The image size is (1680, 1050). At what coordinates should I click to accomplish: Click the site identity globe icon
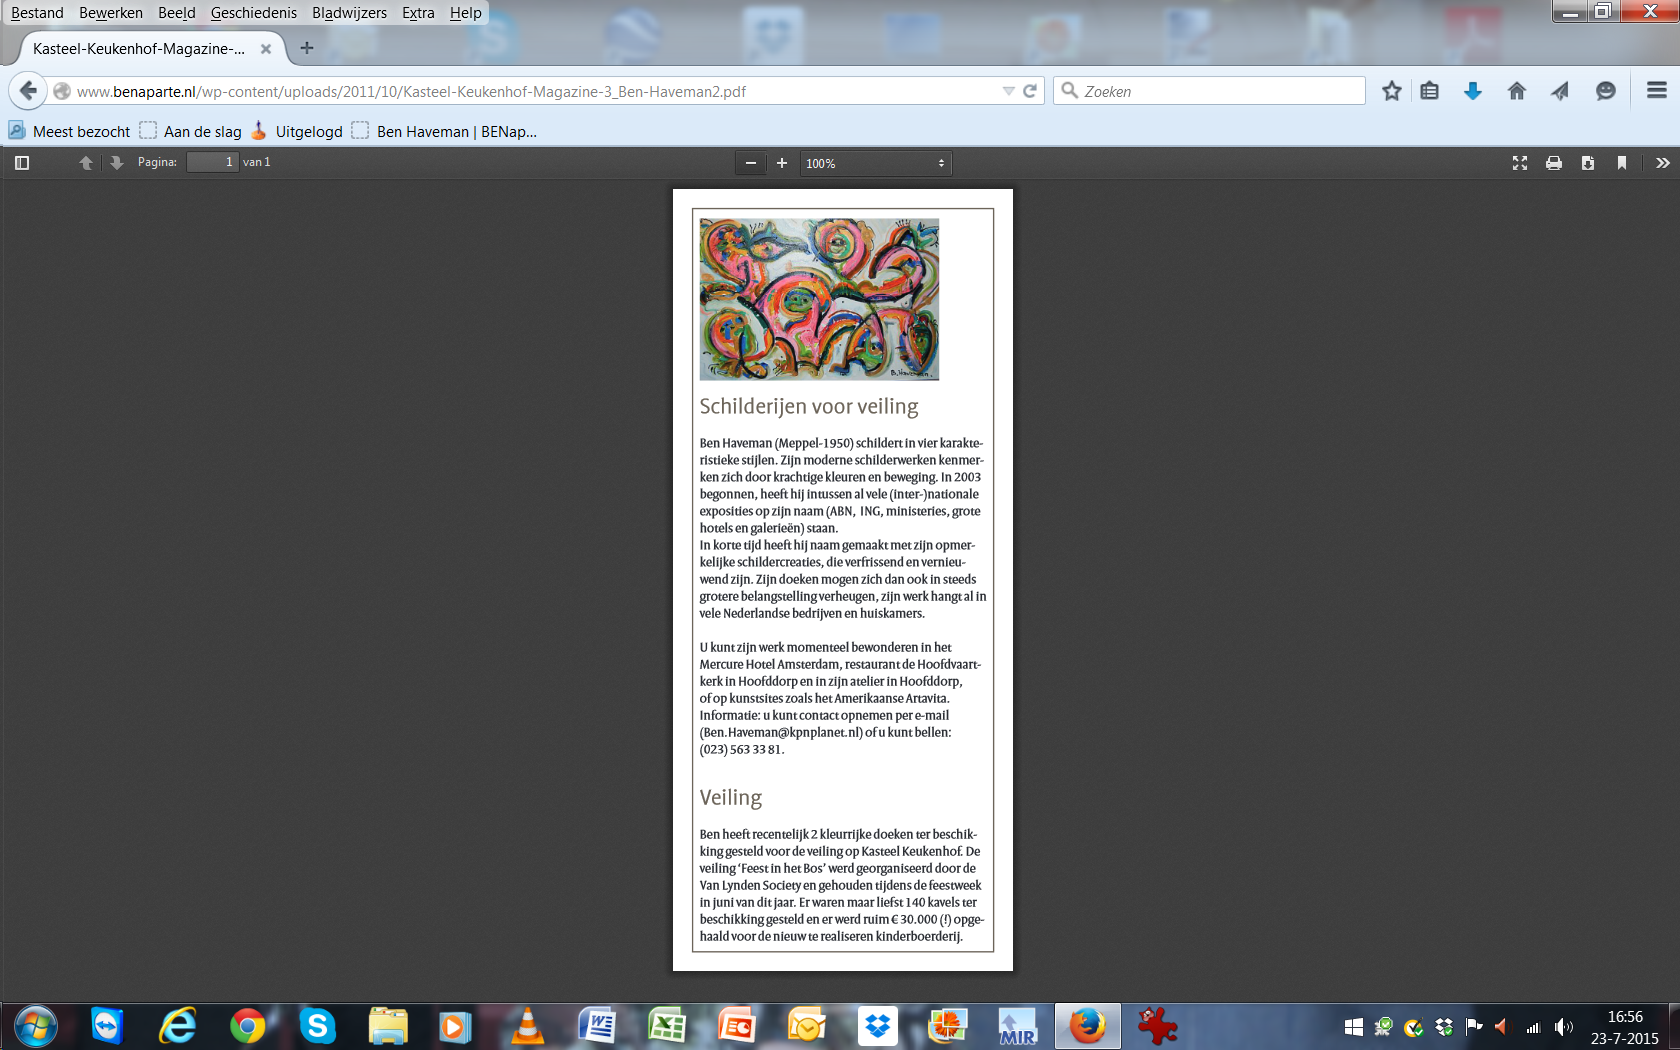(62, 91)
